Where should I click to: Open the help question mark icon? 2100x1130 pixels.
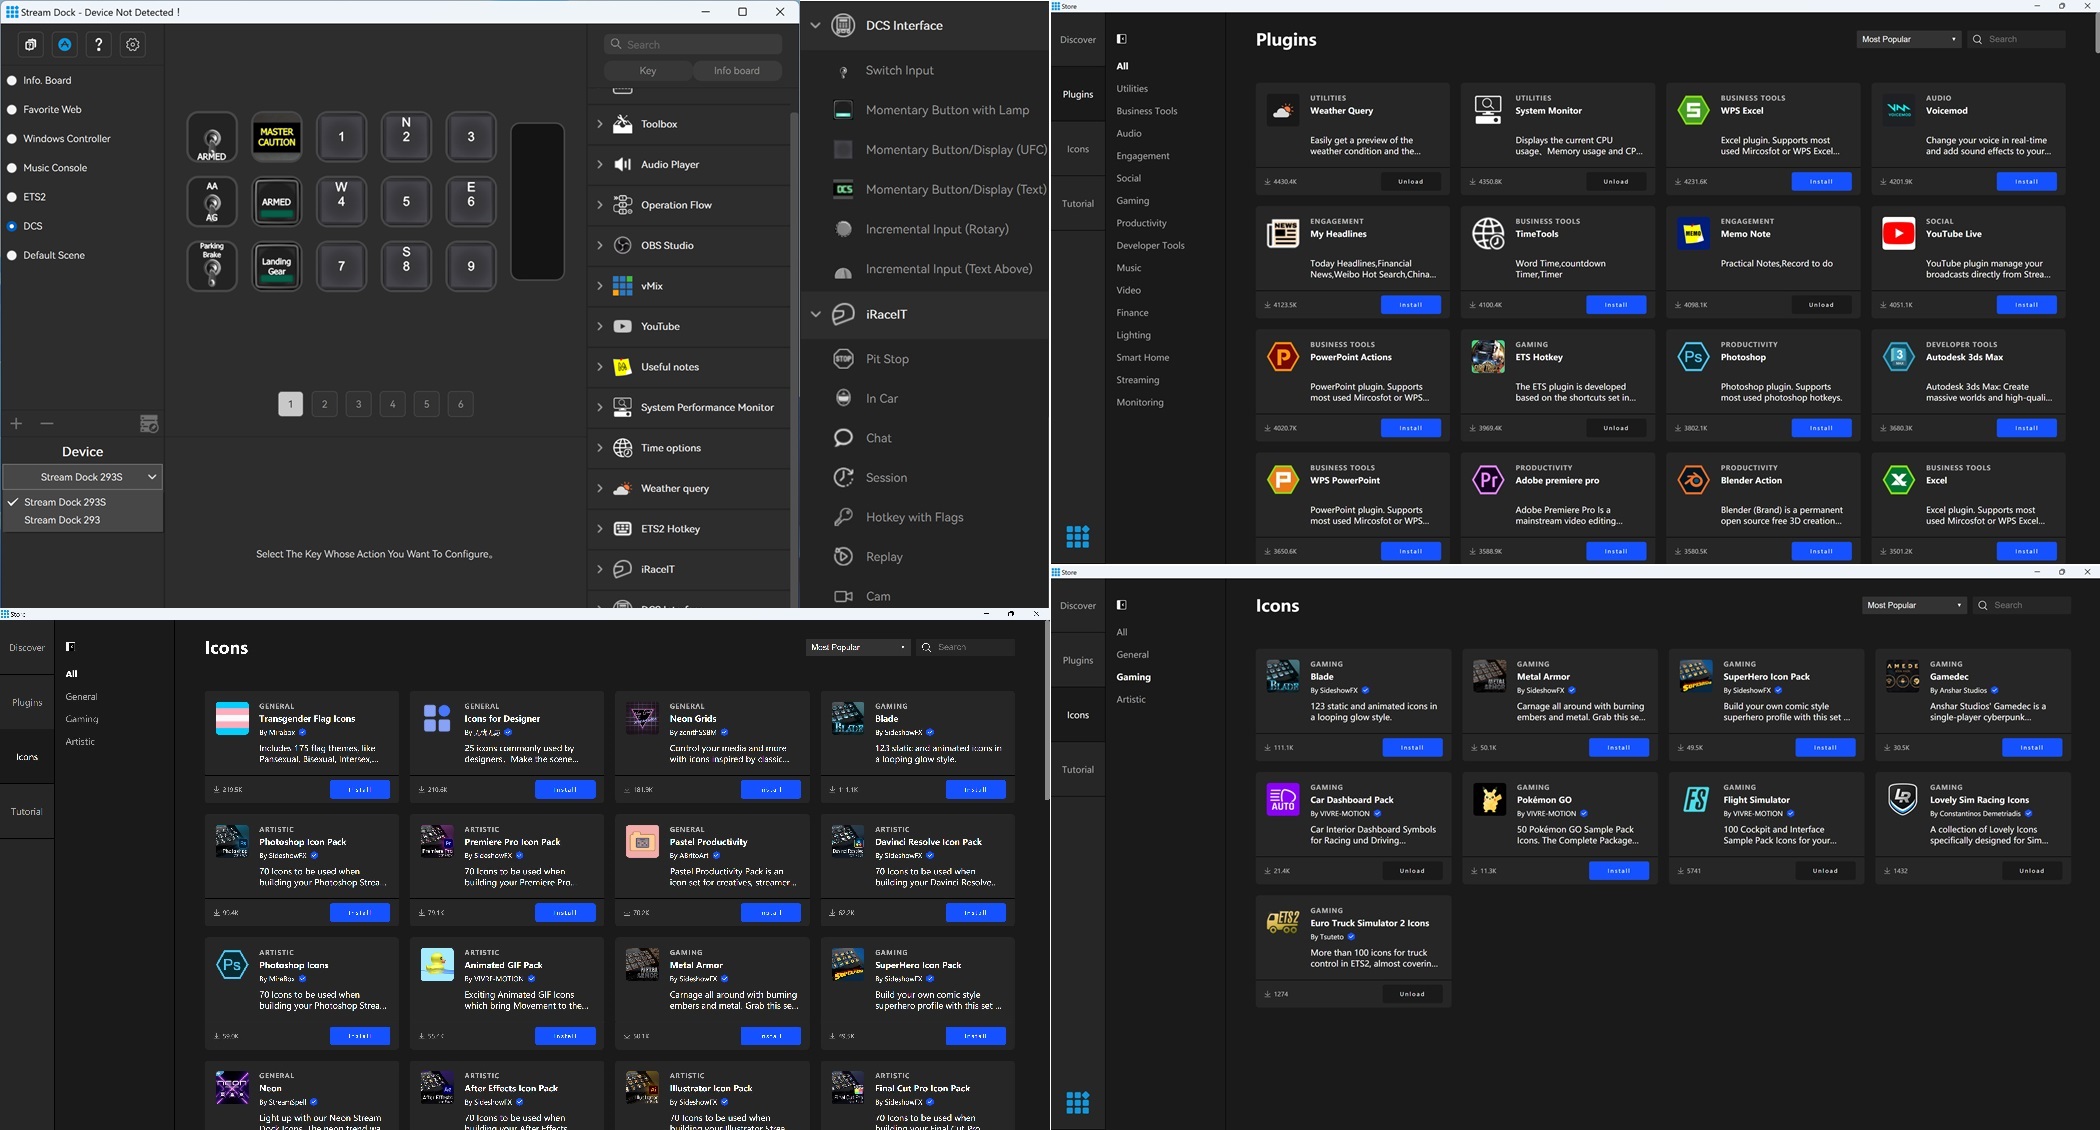[x=98, y=45]
